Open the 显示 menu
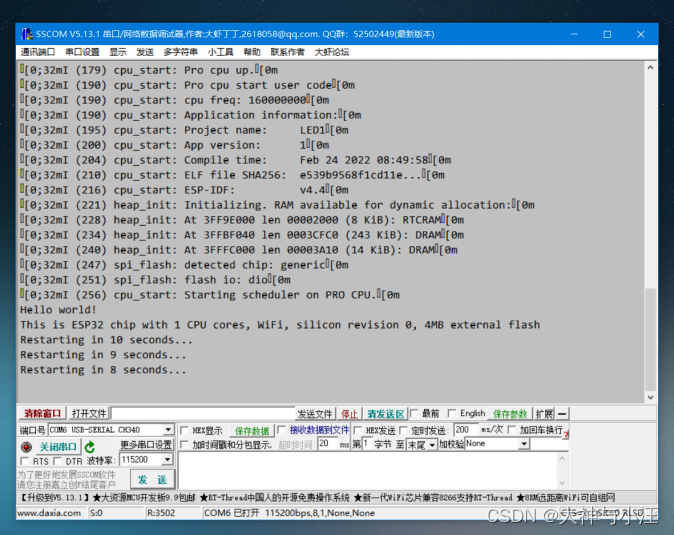674x535 pixels. tap(118, 52)
